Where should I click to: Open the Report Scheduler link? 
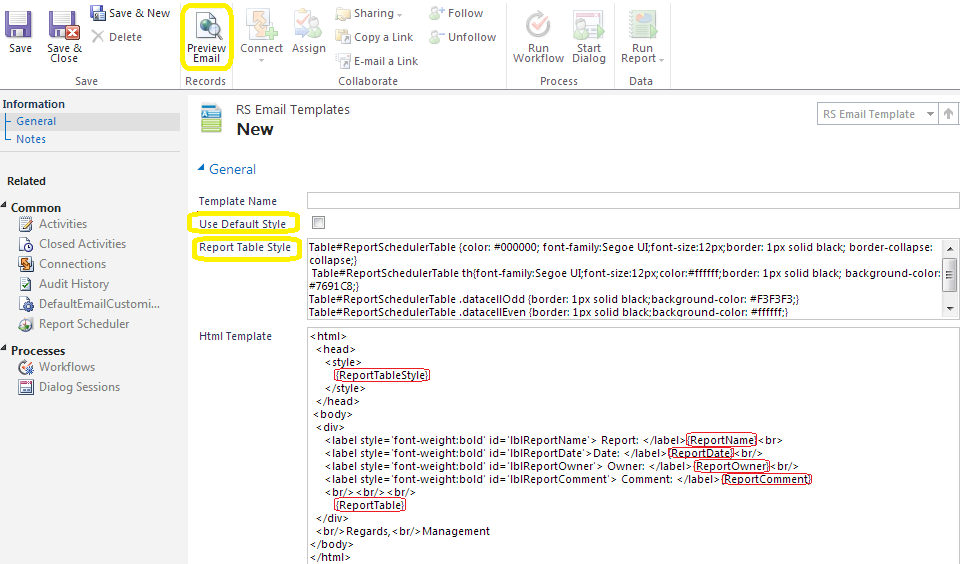(x=84, y=324)
